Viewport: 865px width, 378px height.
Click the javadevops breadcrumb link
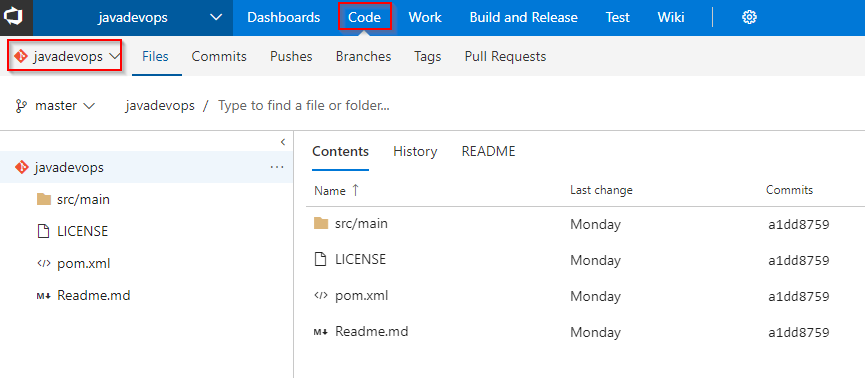[x=160, y=105]
